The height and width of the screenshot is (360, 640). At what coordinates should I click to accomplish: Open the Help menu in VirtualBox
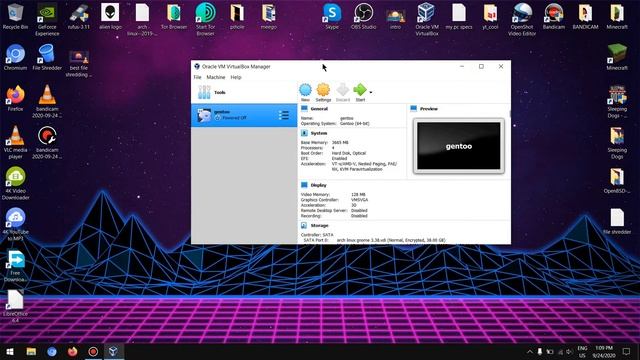pyautogui.click(x=236, y=77)
